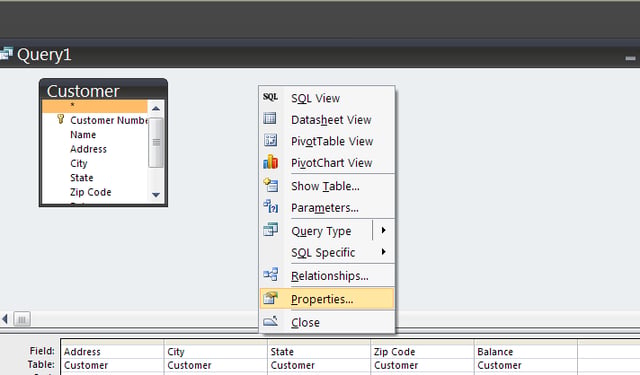
Task: Click the Parameters icon
Action: click(270, 206)
